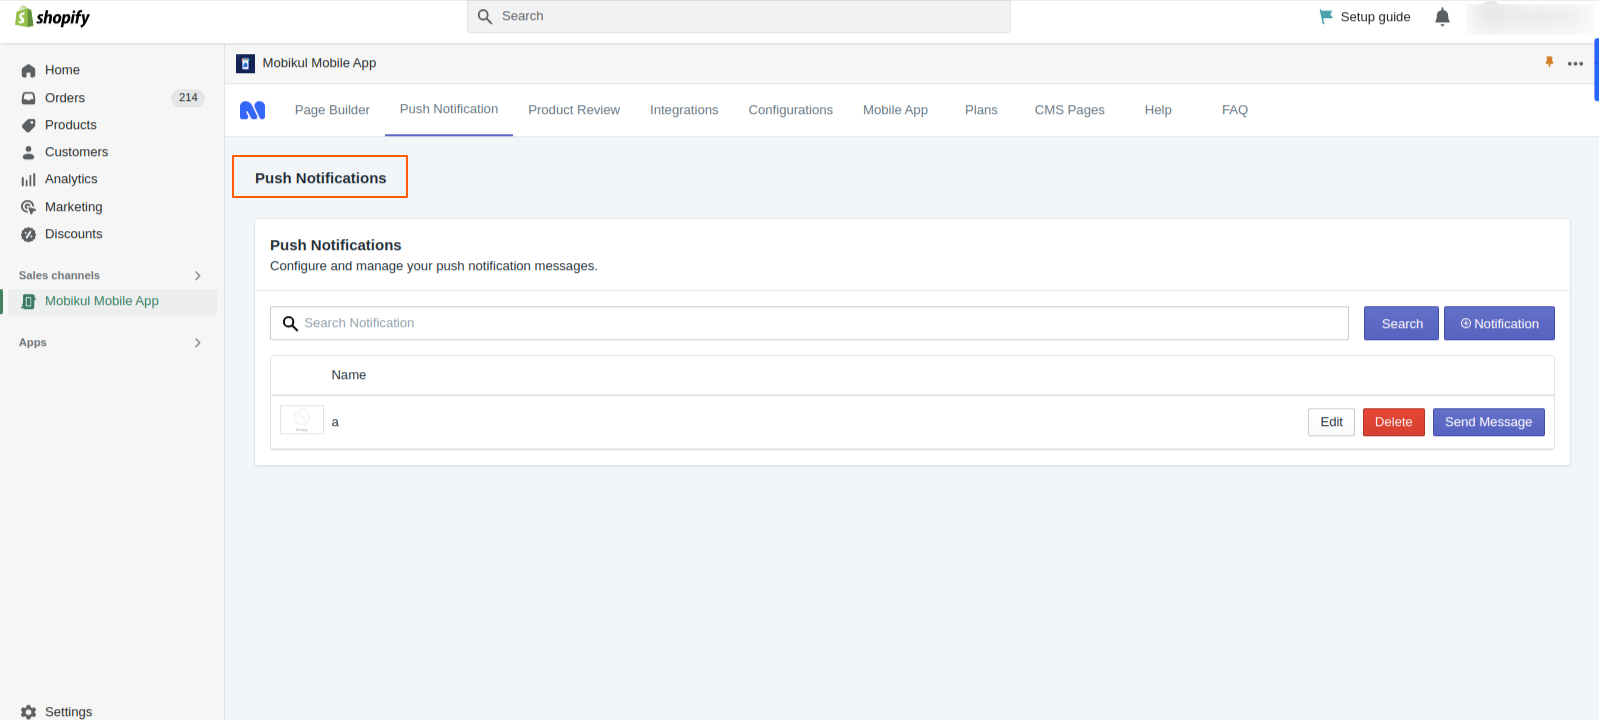Click the Home icon in sidebar
This screenshot has width=1599, height=720.
pos(28,70)
